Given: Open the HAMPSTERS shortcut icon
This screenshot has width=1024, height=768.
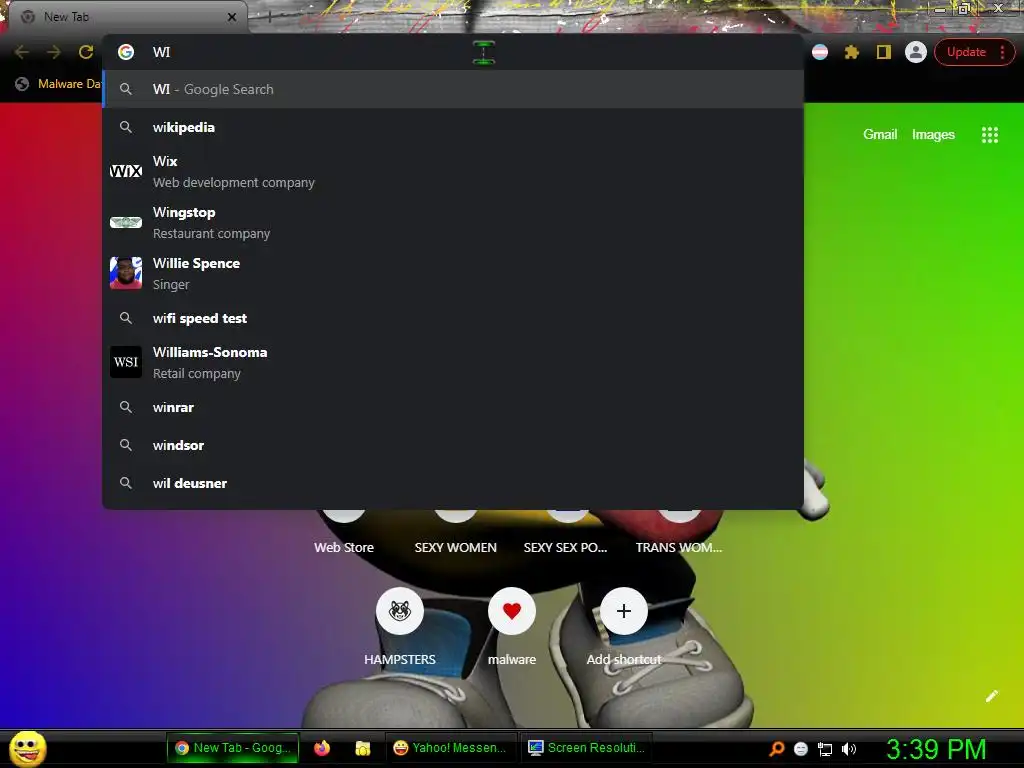Looking at the screenshot, I should pos(400,611).
